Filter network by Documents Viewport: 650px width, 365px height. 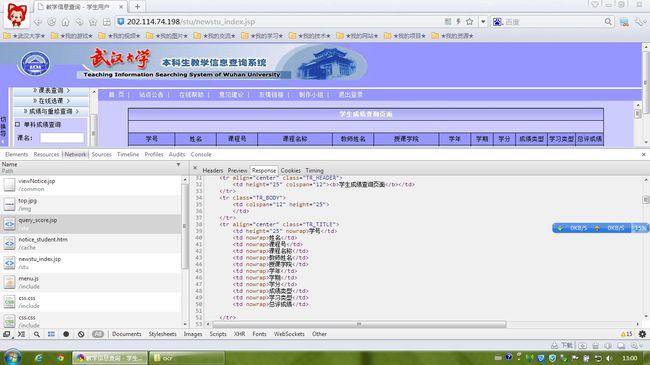pyautogui.click(x=126, y=334)
